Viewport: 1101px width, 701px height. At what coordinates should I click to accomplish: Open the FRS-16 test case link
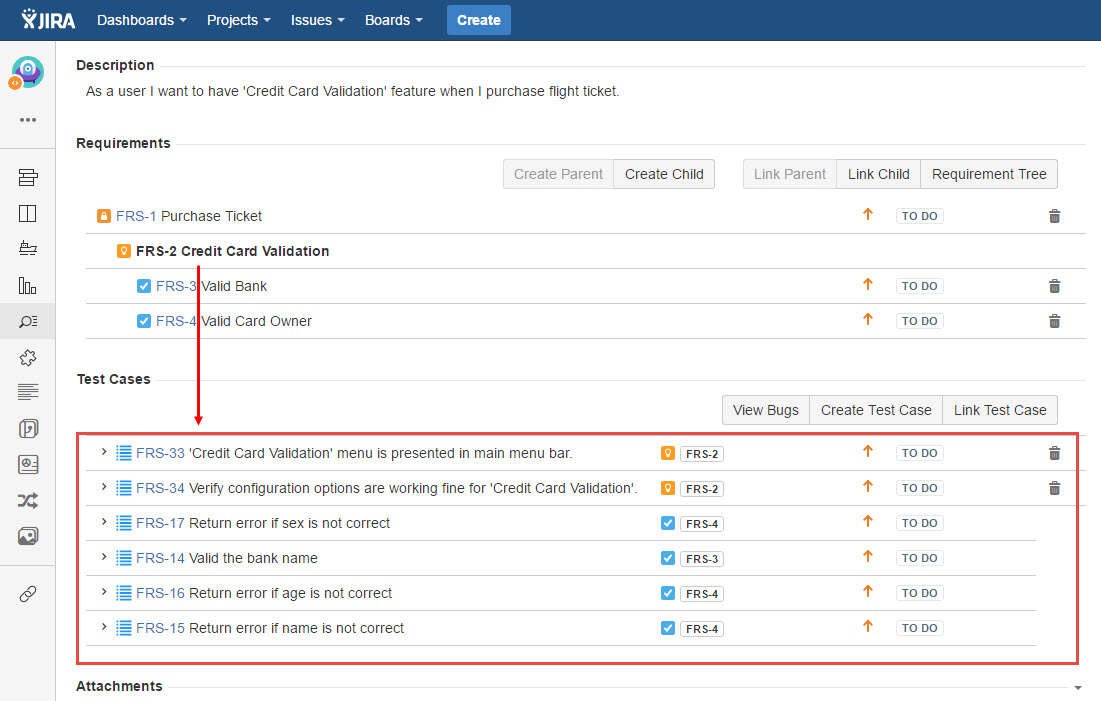tap(160, 594)
